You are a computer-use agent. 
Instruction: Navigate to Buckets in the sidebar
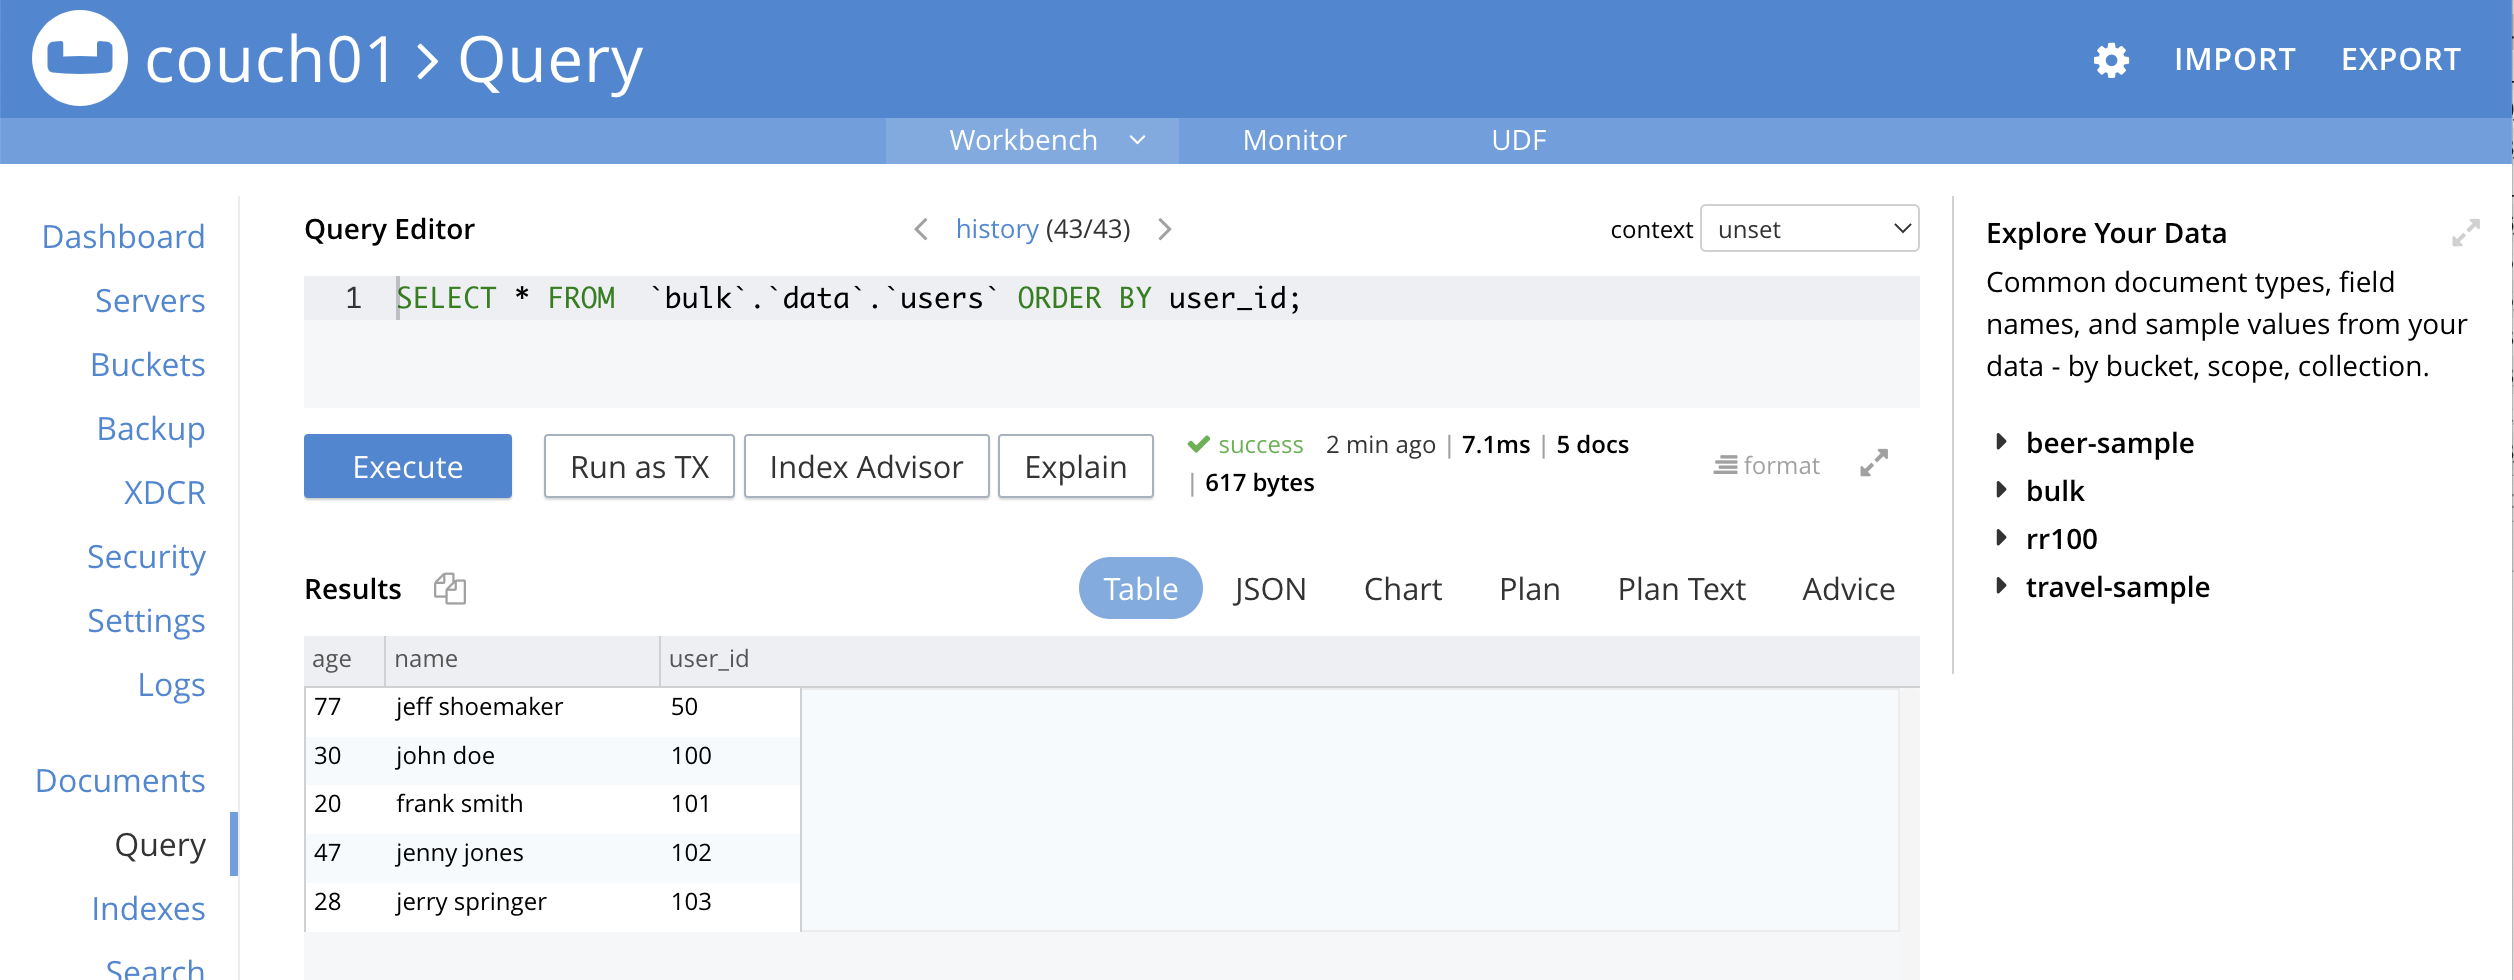pyautogui.click(x=147, y=365)
